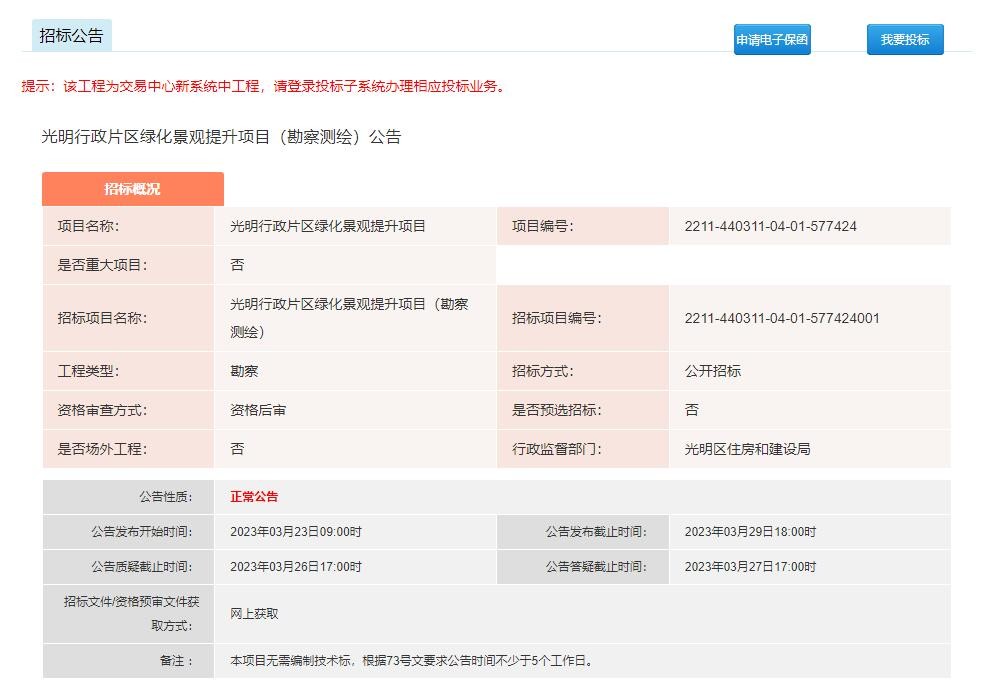Select the 招标公告 tab
Viewport: 1002px width, 694px height.
coord(71,36)
